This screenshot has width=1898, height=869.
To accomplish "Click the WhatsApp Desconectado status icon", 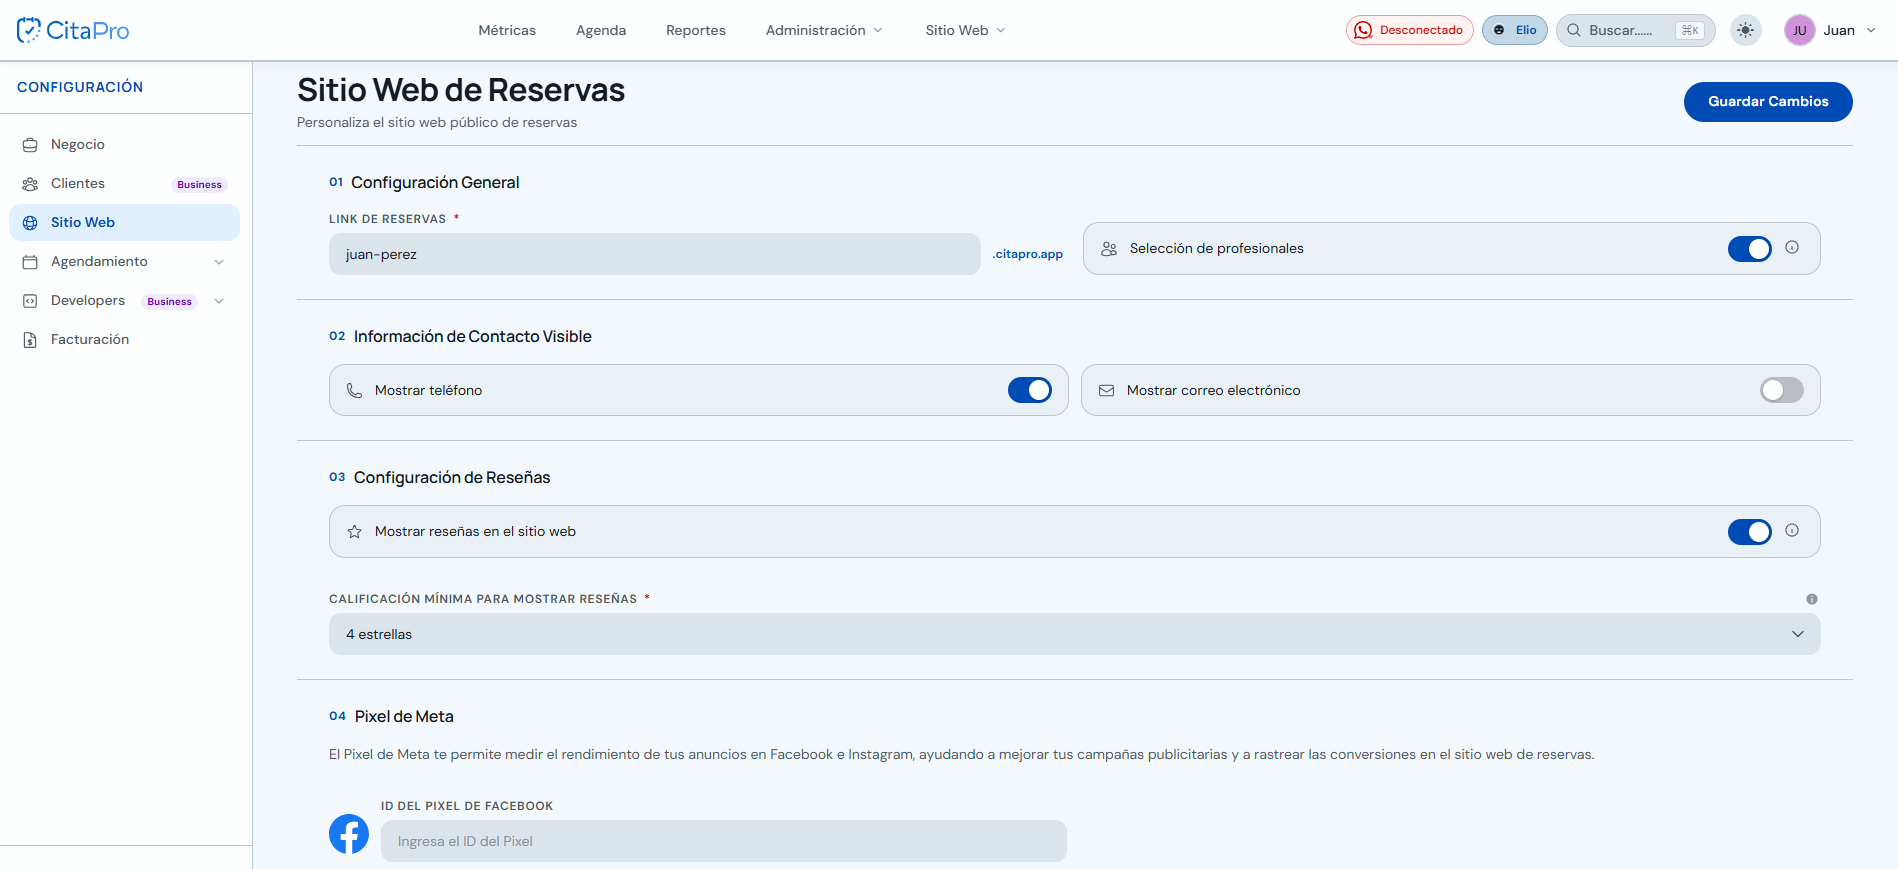I will (x=1363, y=30).
